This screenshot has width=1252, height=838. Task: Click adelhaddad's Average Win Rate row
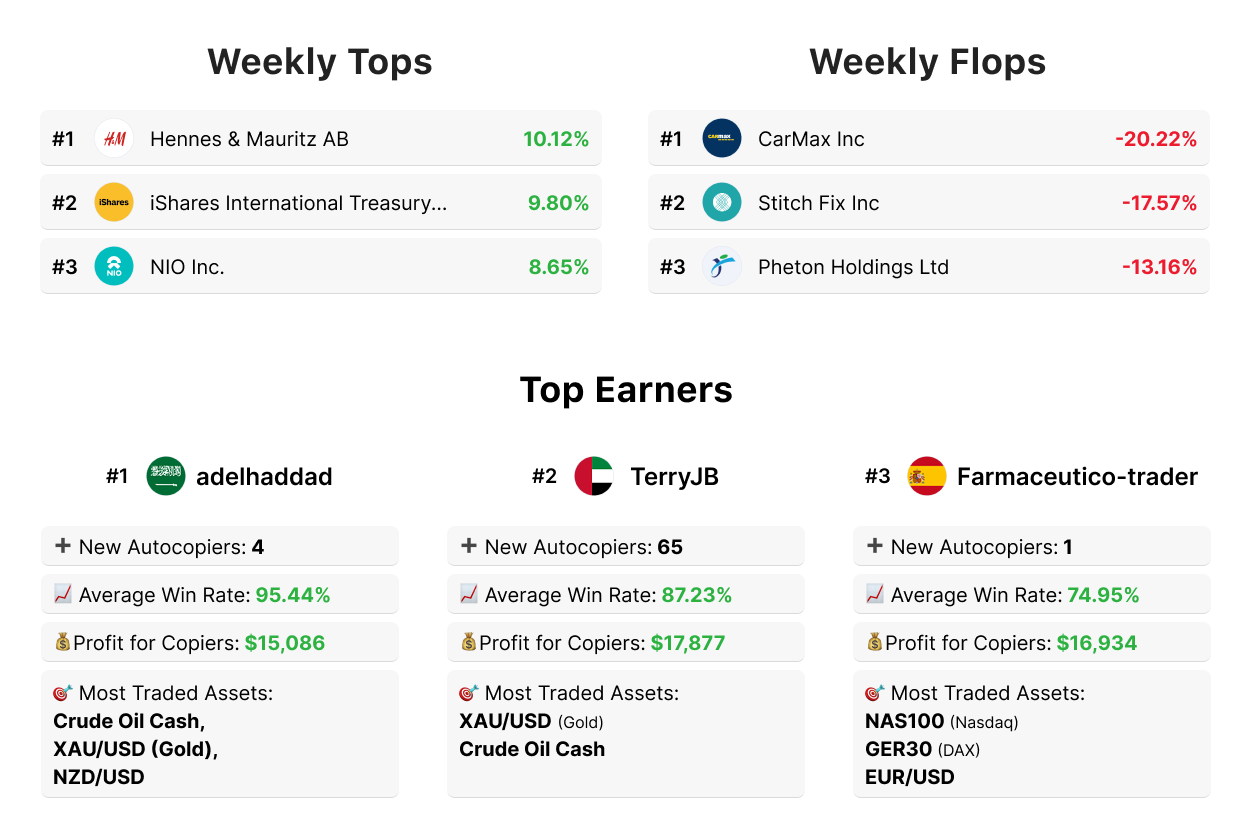coord(219,595)
